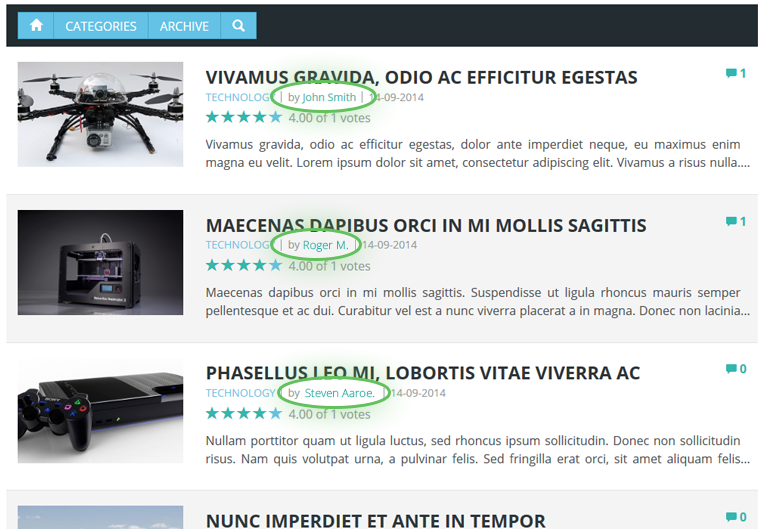763x529 pixels.
Task: Click comment bubble icon on 3D printer article
Action: pos(731,221)
